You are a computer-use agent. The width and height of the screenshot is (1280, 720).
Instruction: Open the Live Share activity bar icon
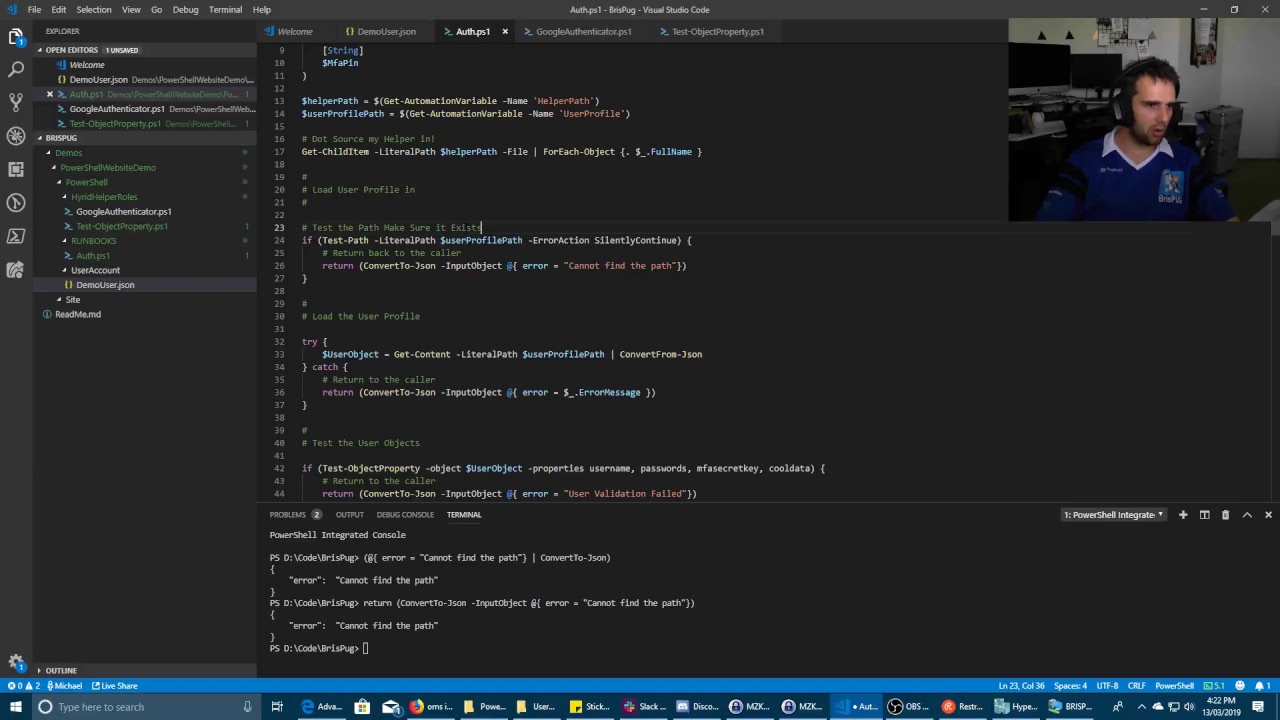click(16, 269)
